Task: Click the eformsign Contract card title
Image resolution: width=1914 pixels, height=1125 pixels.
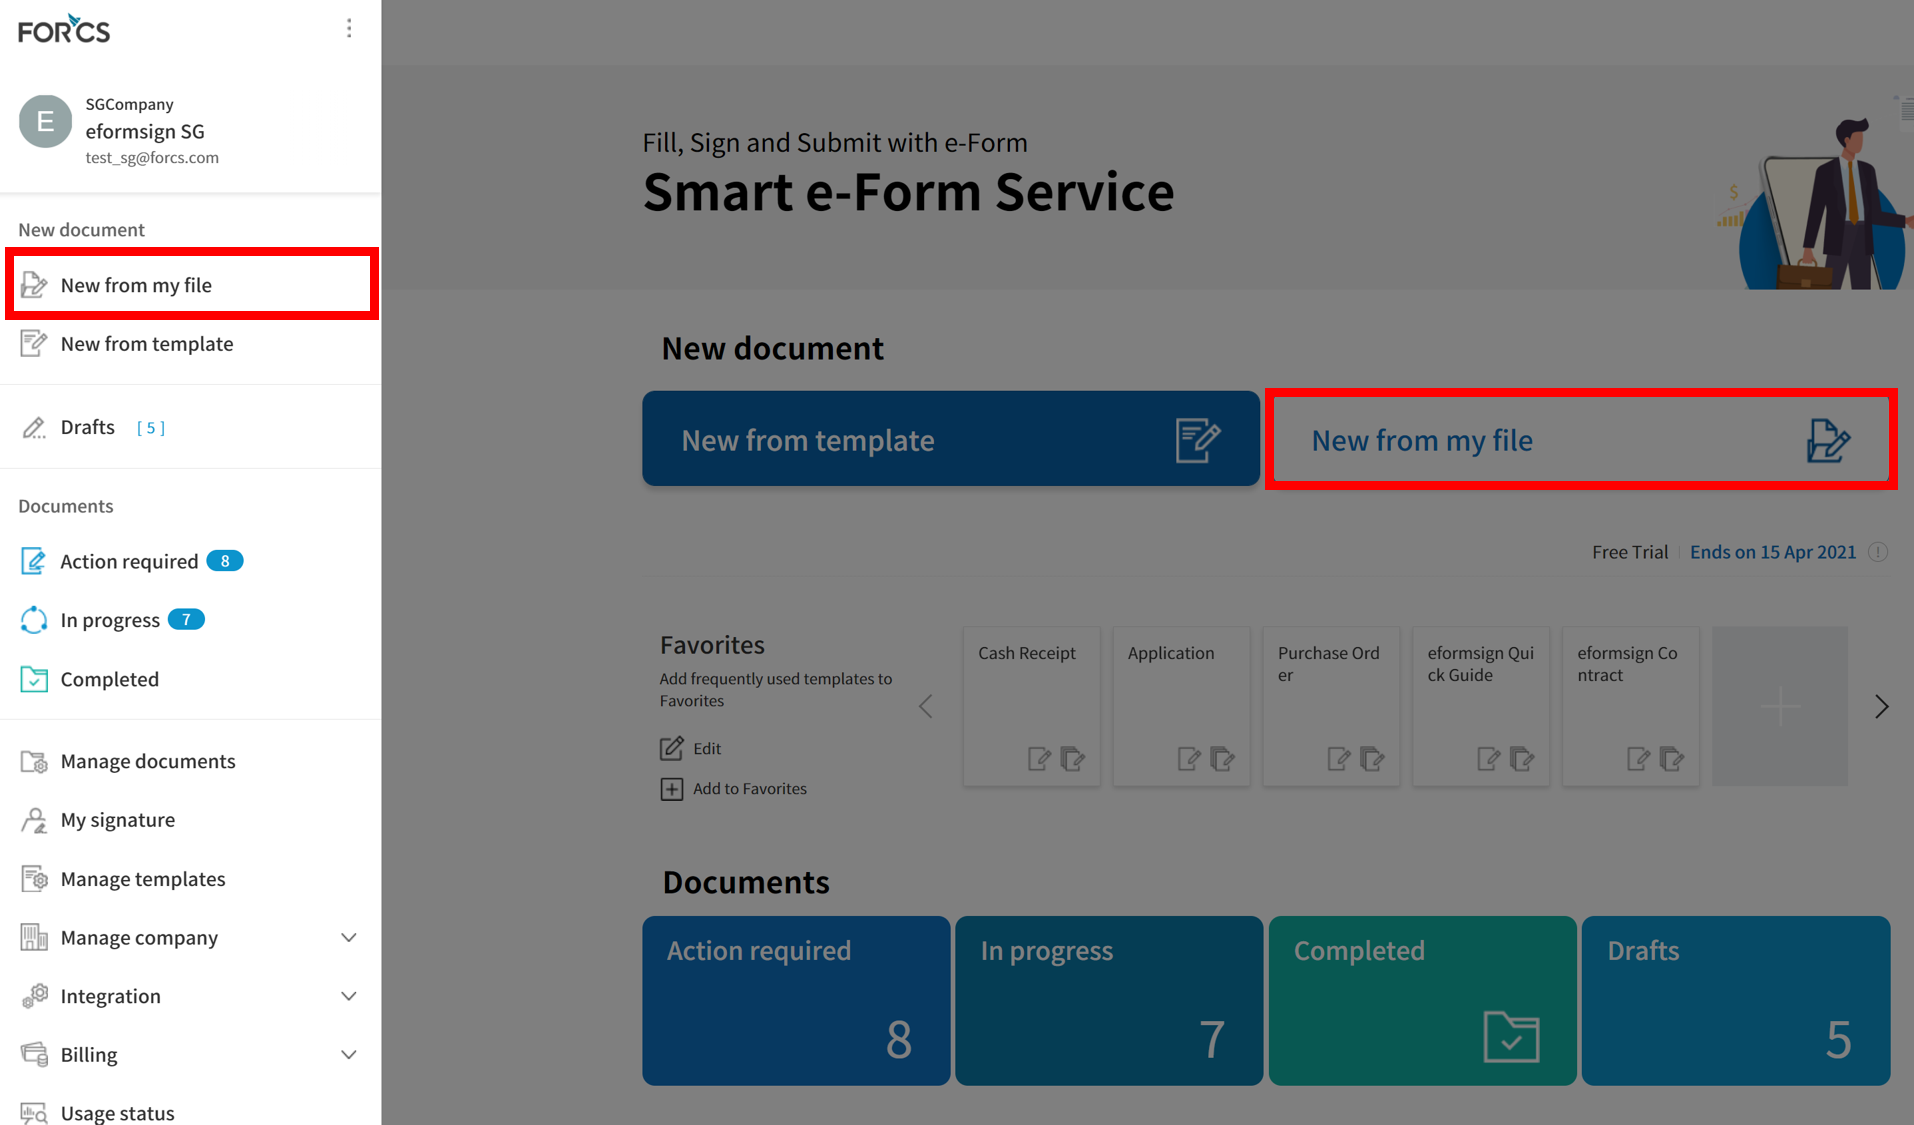Action: [x=1628, y=664]
